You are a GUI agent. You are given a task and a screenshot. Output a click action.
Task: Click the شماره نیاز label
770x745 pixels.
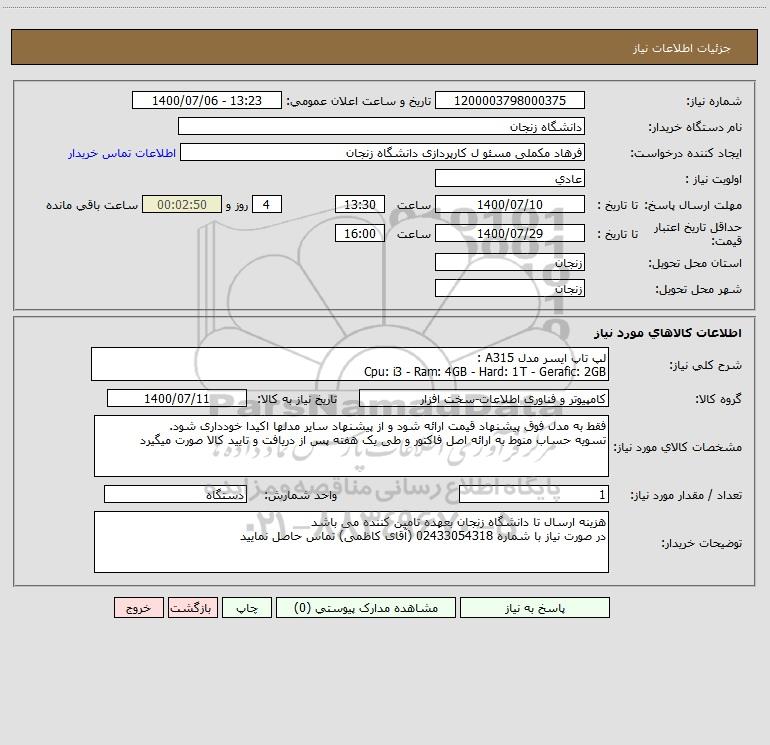tap(714, 101)
